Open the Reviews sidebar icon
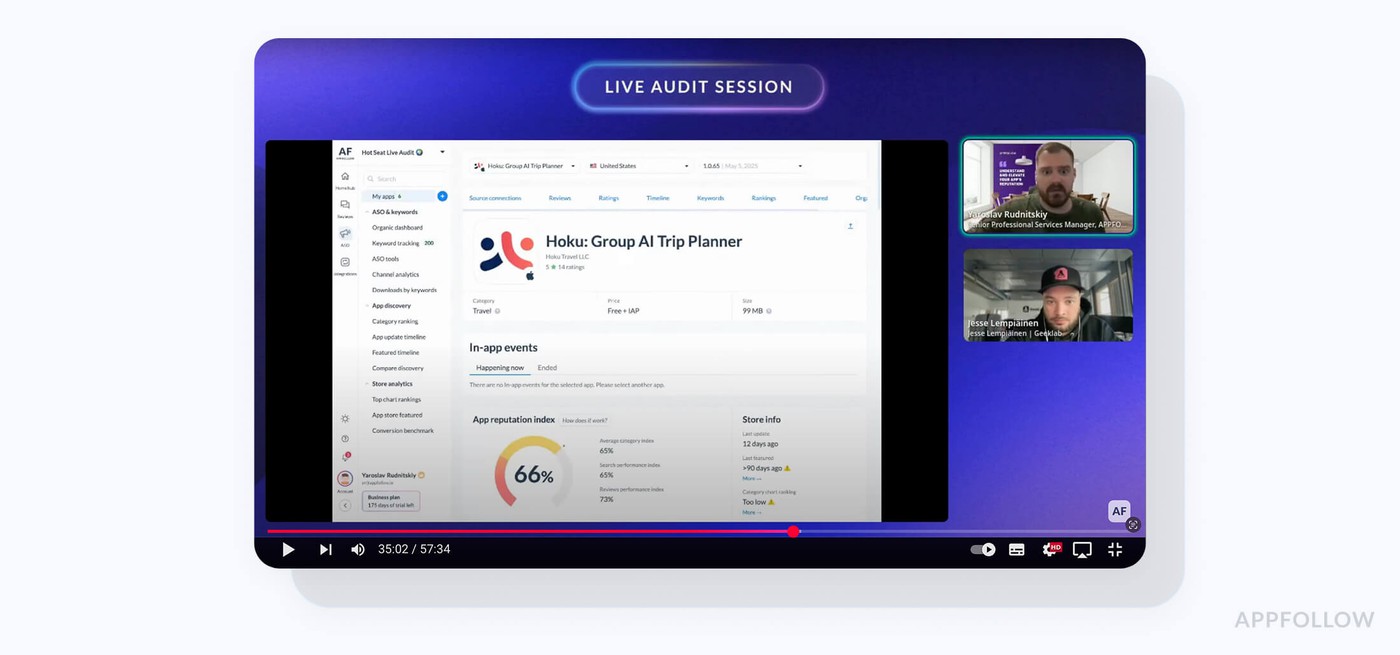1400x655 pixels. [345, 207]
